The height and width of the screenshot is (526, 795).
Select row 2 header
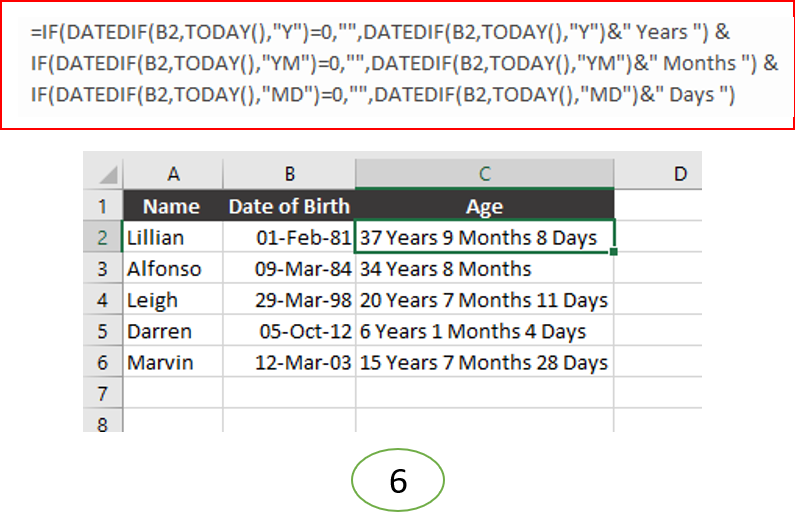[103, 237]
